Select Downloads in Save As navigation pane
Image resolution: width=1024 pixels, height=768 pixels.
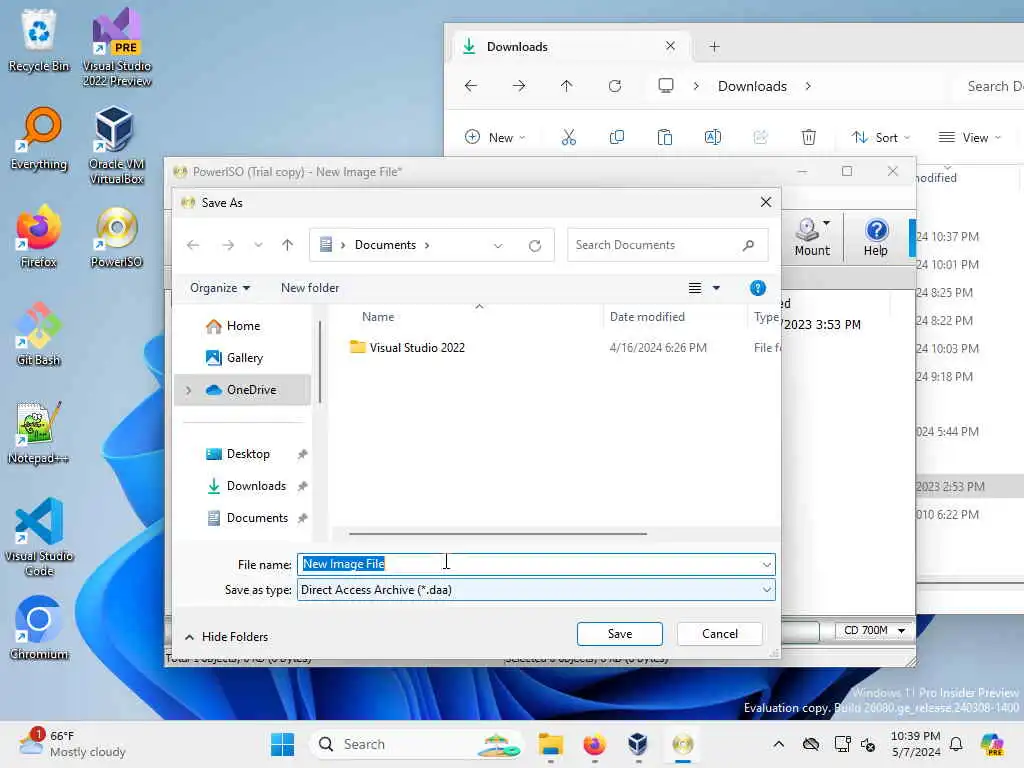[x=242, y=486]
